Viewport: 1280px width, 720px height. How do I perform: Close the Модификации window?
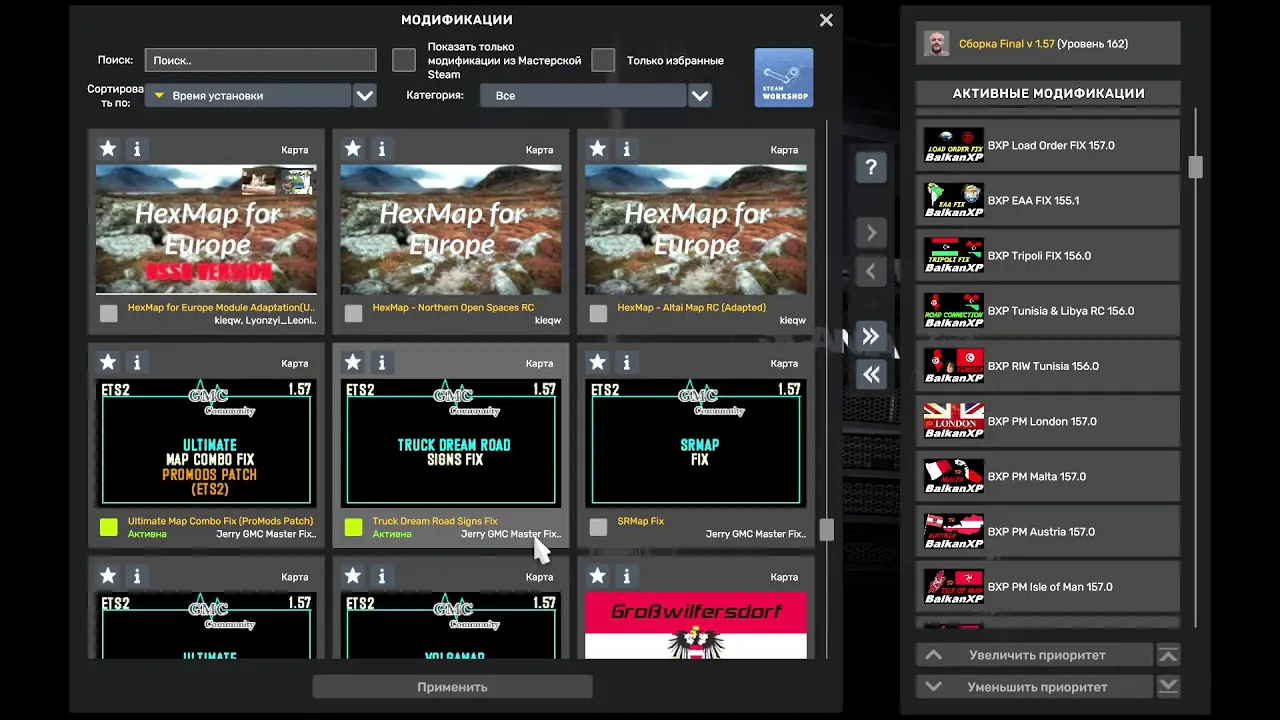pos(826,20)
